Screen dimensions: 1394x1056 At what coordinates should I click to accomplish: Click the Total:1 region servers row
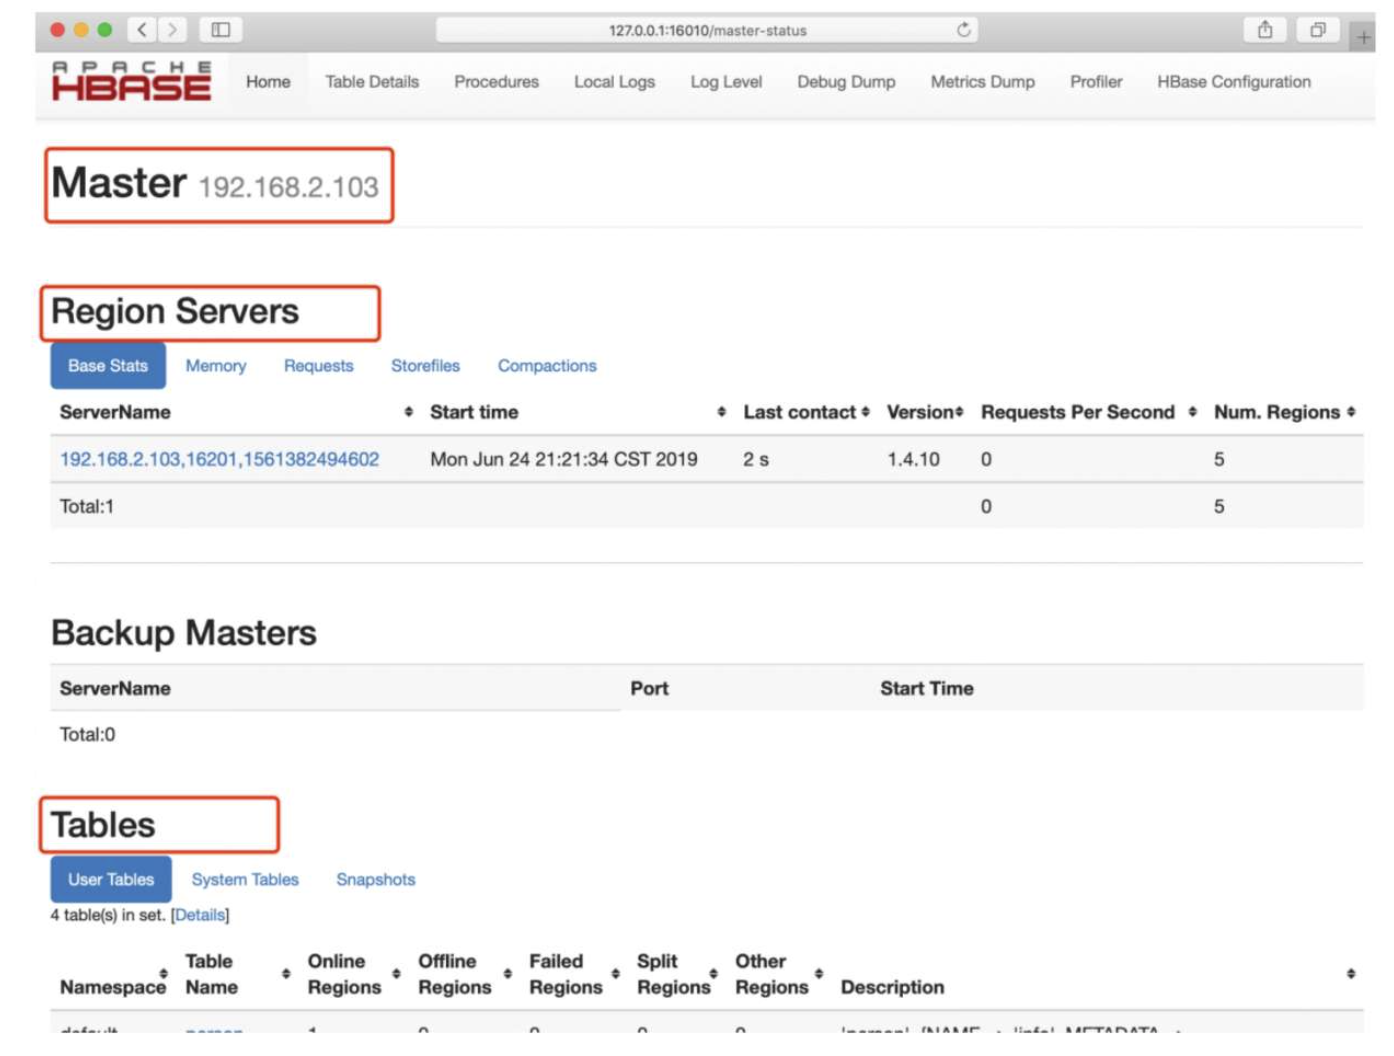click(x=707, y=506)
